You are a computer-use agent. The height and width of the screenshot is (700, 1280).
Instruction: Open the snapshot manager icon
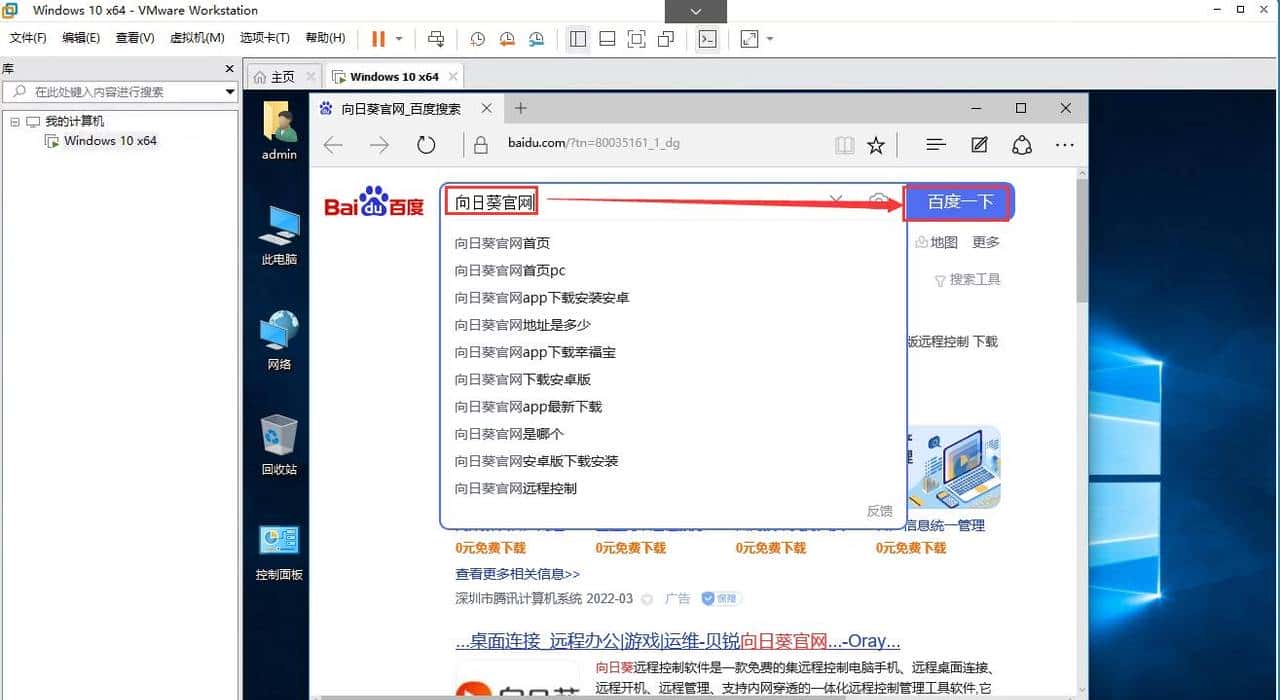(x=537, y=39)
